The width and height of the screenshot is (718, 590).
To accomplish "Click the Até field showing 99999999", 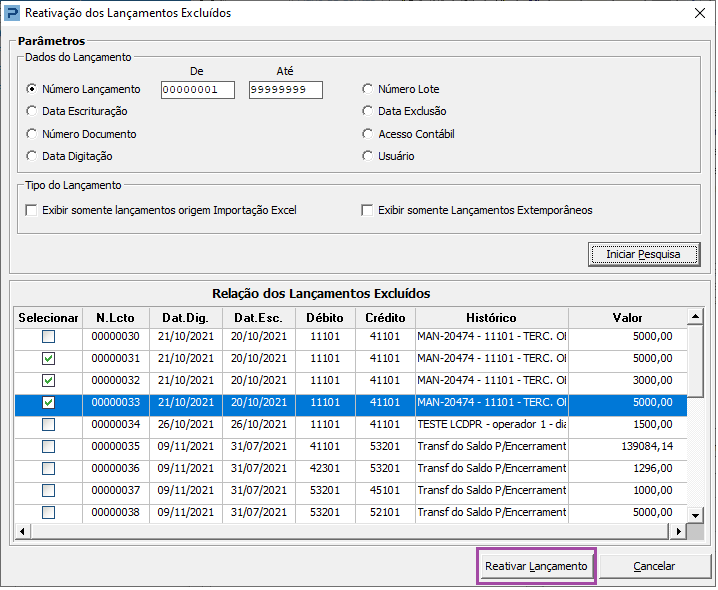I will [x=286, y=90].
